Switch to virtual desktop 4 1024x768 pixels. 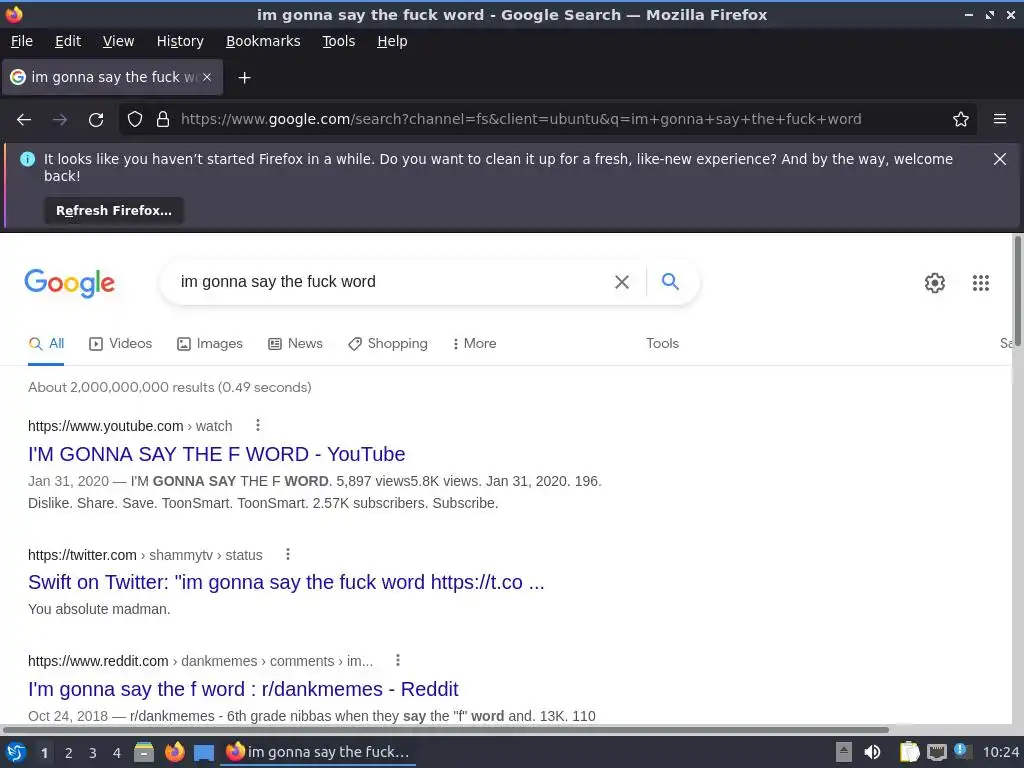click(117, 753)
